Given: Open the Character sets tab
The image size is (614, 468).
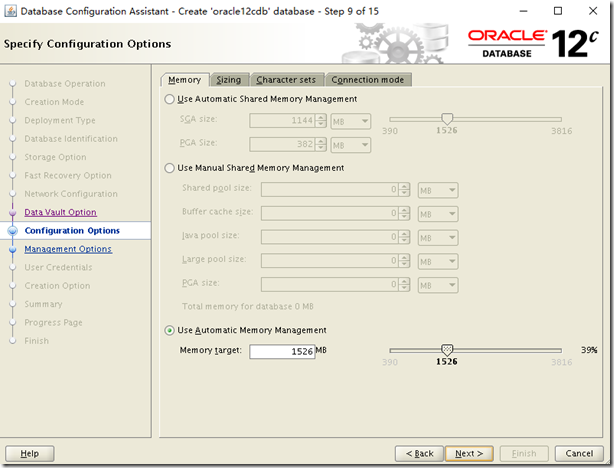Looking at the screenshot, I should coord(286,80).
